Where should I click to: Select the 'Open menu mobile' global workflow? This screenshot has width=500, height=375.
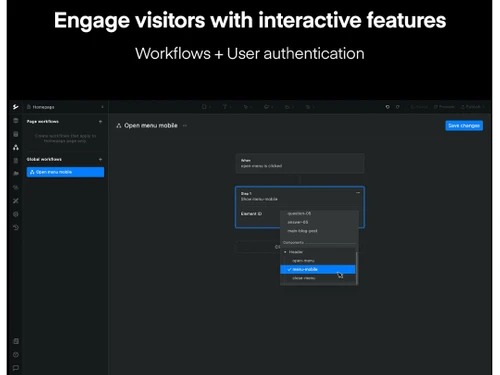[x=65, y=172]
